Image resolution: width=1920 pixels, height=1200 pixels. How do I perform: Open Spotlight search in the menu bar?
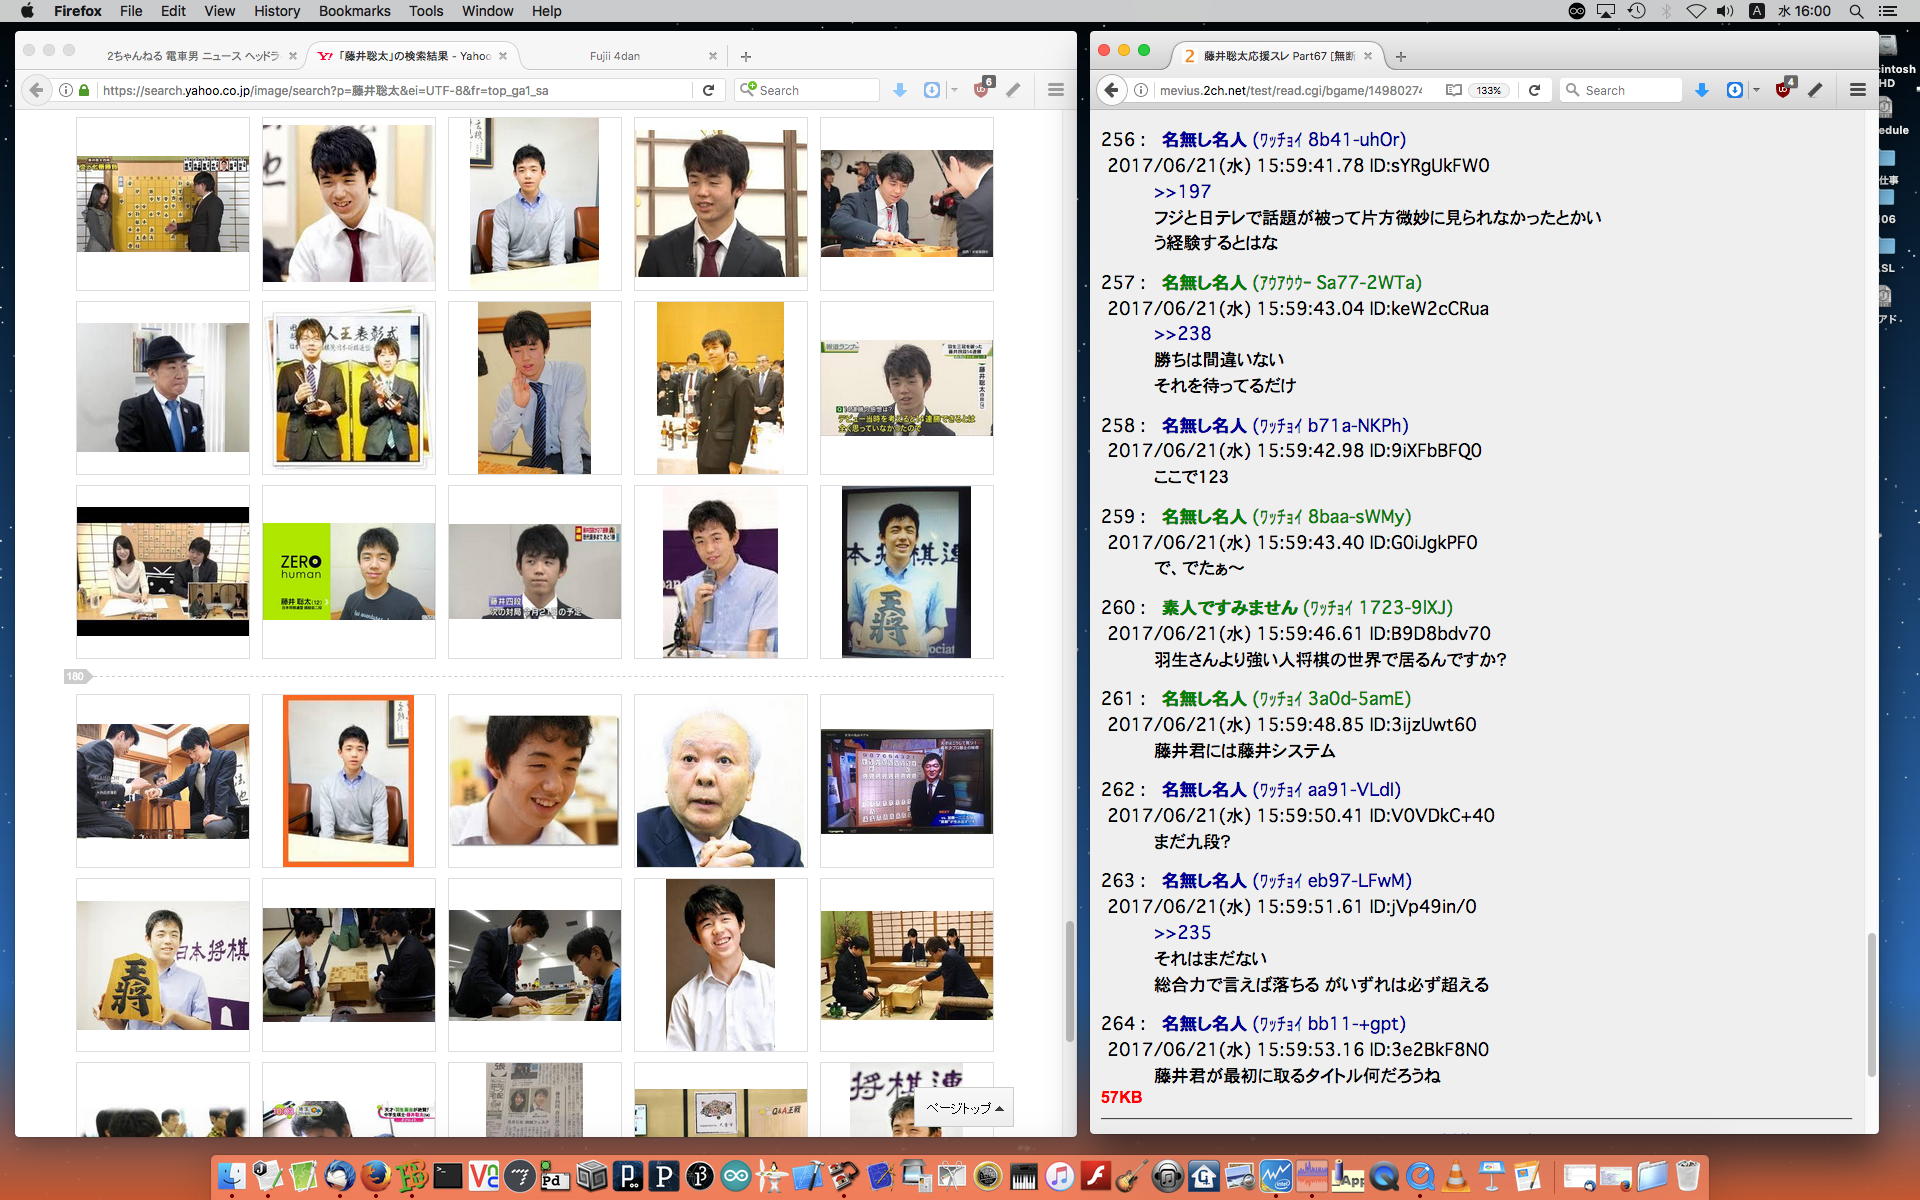pyautogui.click(x=1856, y=11)
